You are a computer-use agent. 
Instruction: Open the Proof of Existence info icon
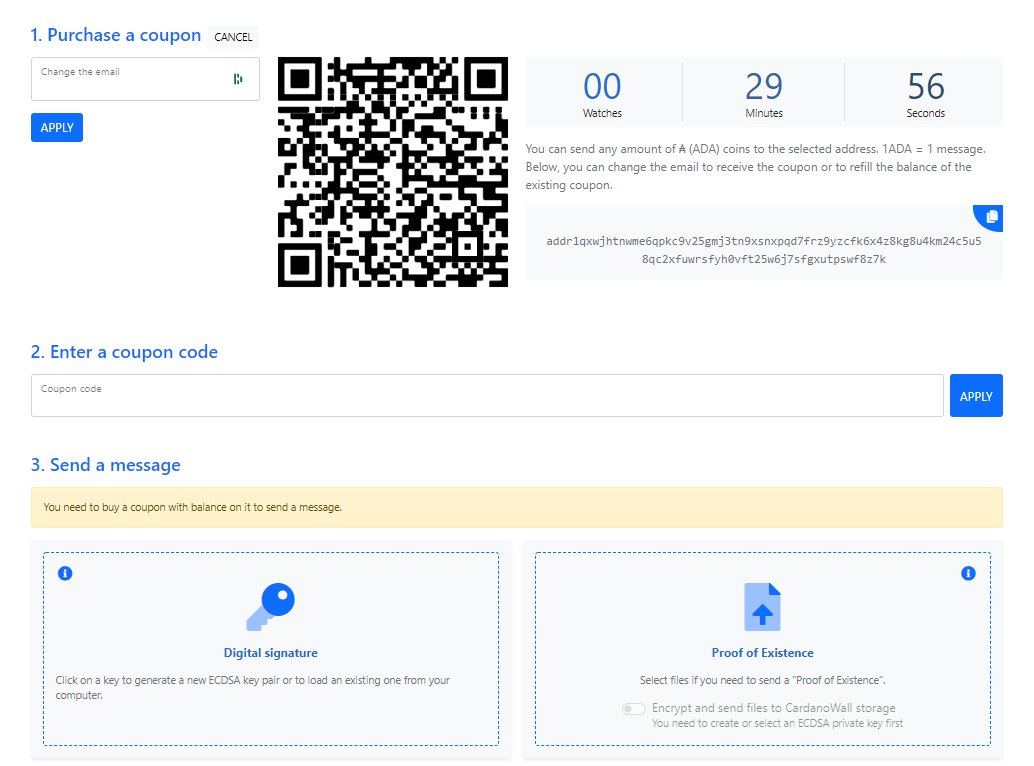pyautogui.click(x=968, y=574)
